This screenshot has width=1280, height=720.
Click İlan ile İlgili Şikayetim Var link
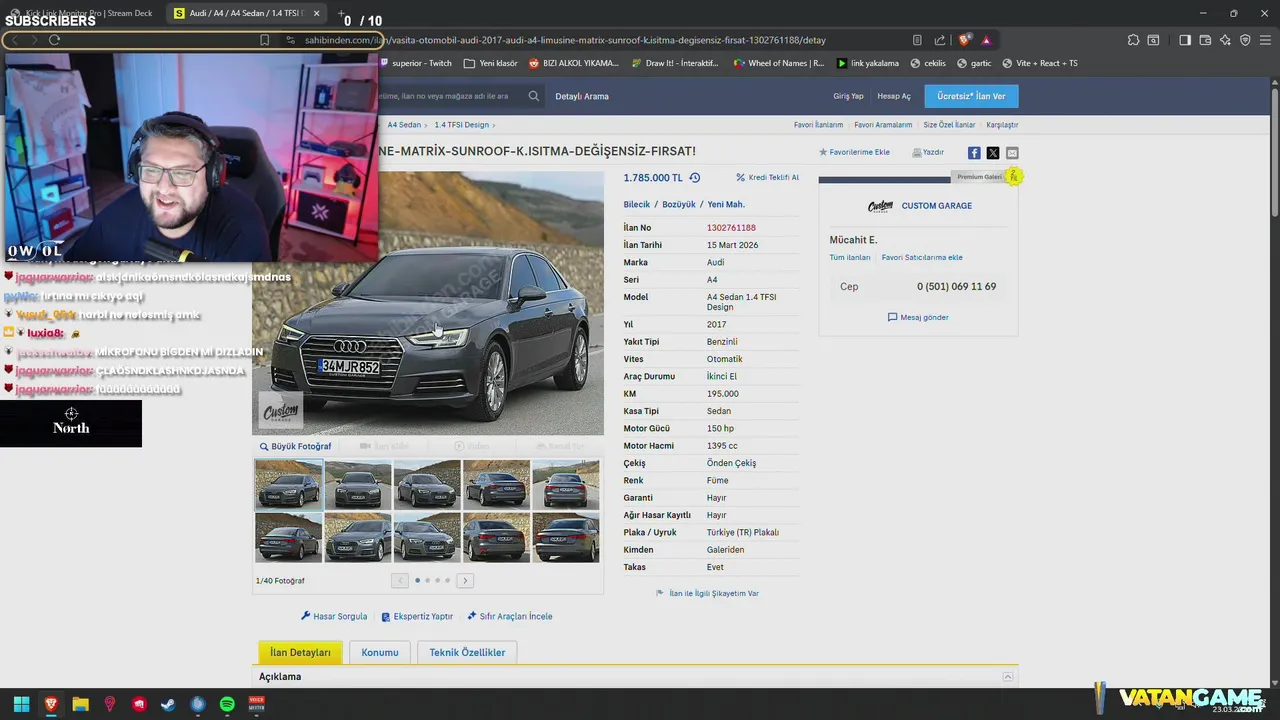pyautogui.click(x=707, y=594)
